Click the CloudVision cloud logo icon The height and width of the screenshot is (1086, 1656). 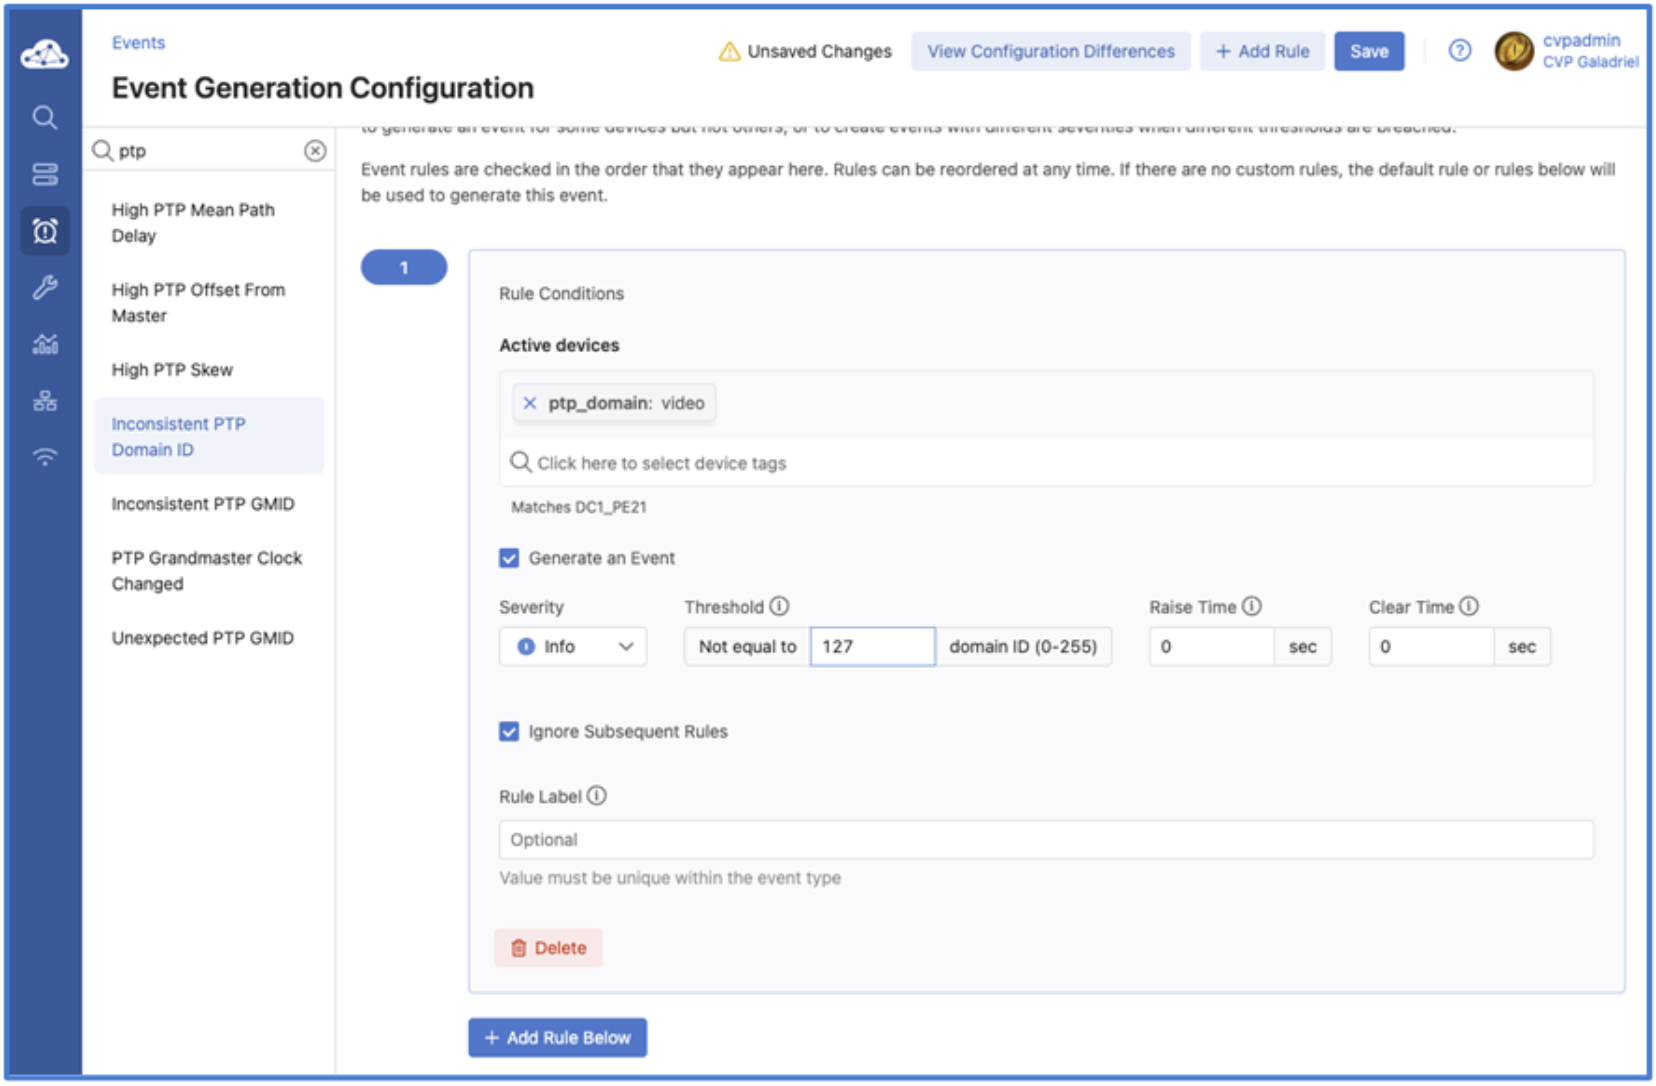coord(45,54)
